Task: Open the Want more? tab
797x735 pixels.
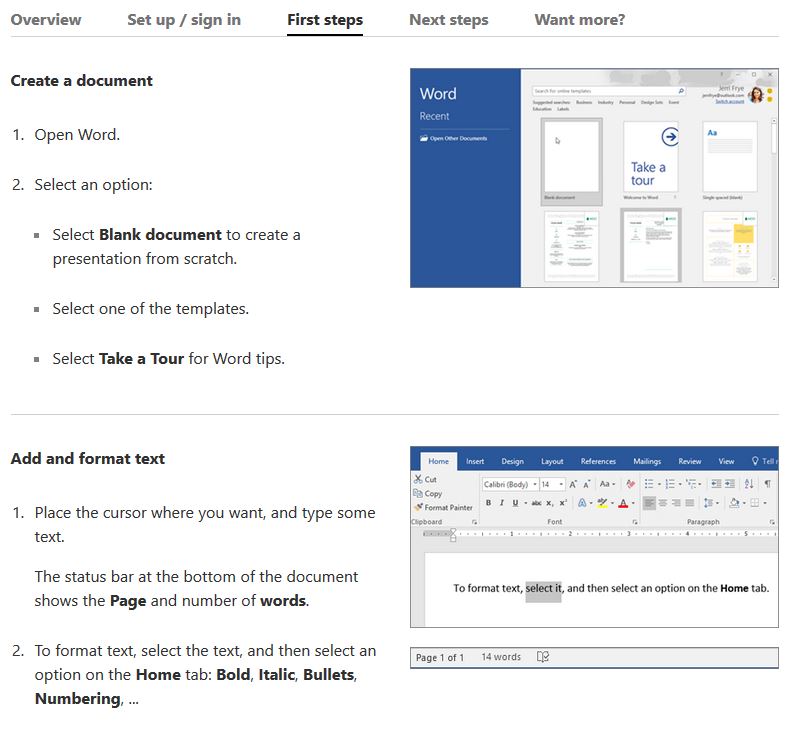Action: click(x=579, y=20)
